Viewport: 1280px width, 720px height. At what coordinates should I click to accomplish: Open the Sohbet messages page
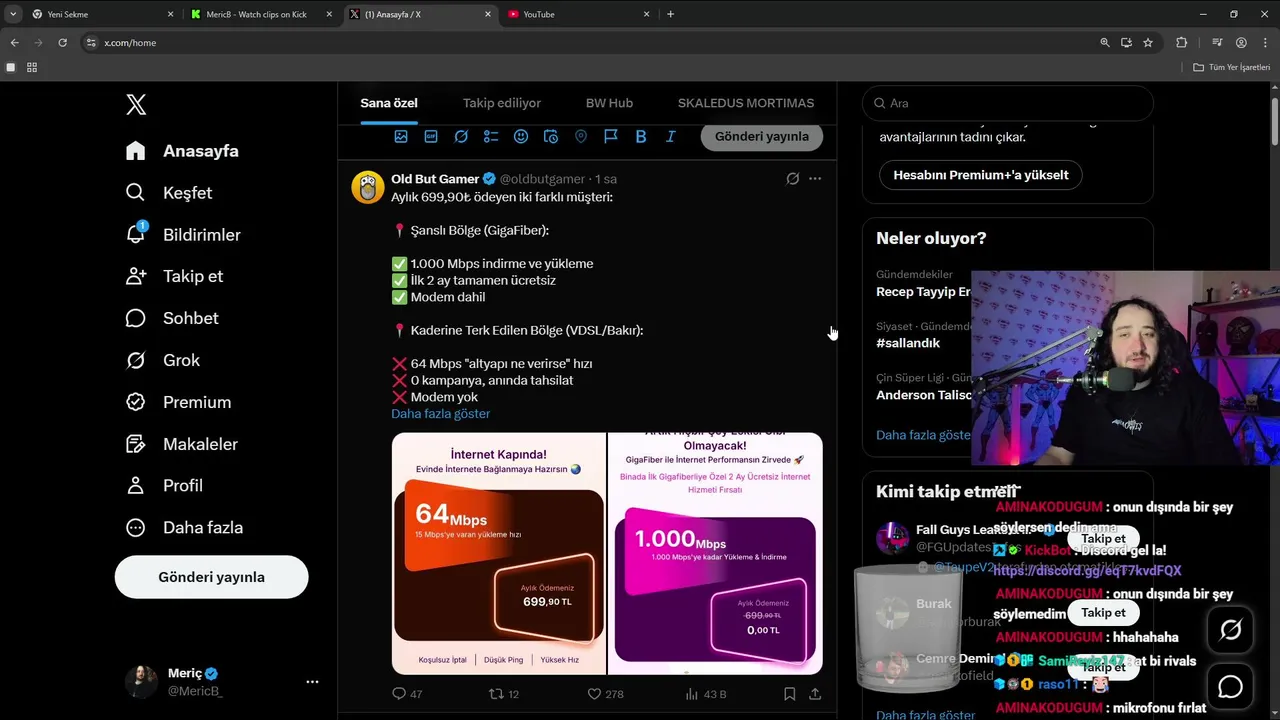click(172, 318)
